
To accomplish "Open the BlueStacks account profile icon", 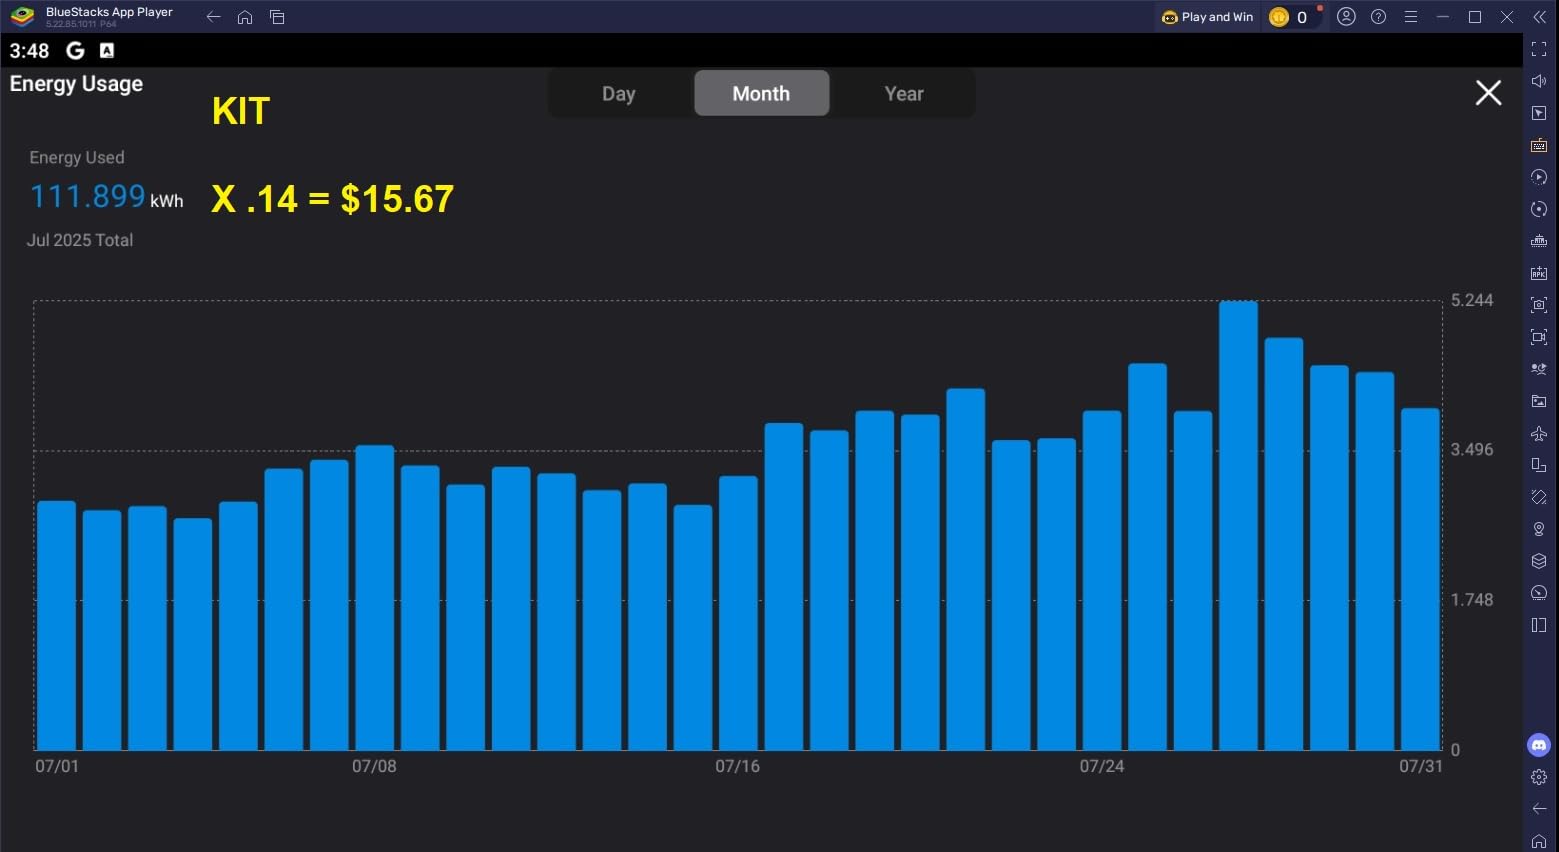I will [x=1346, y=17].
